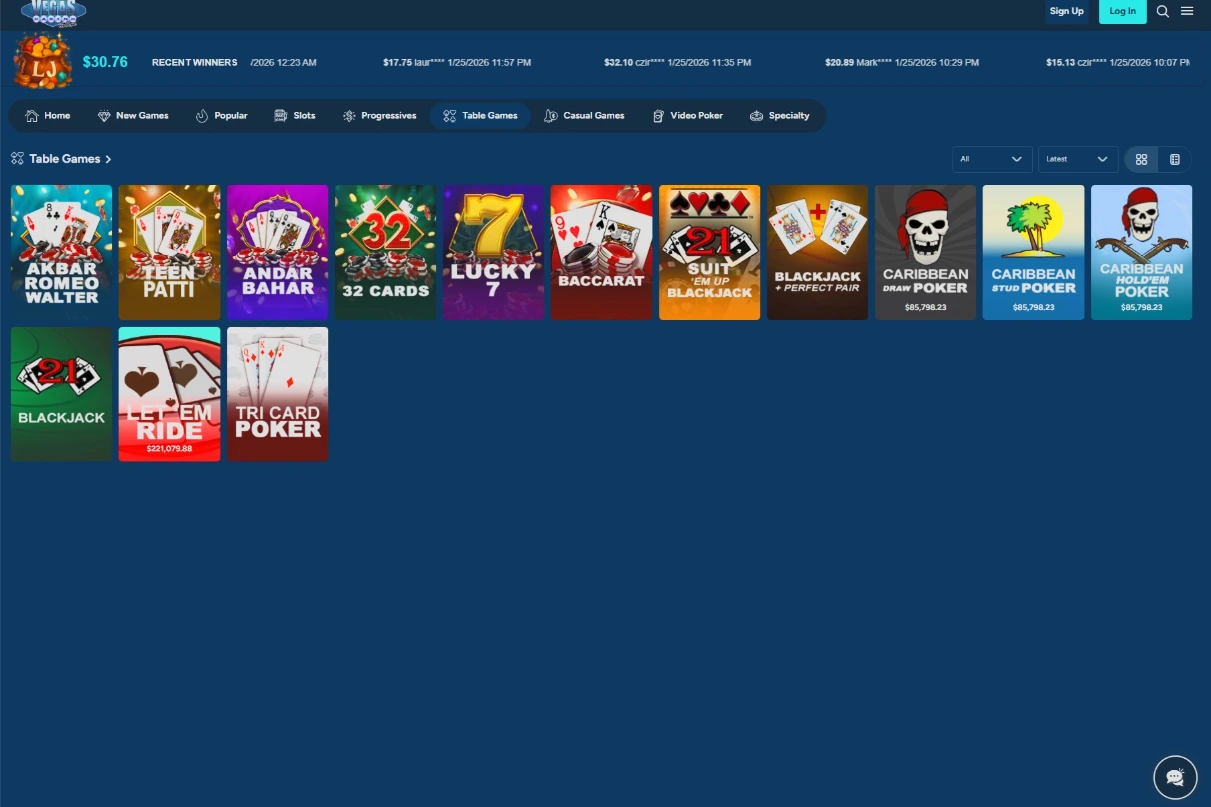This screenshot has height=807, width=1211.
Task: Play the Tri Card Poker game
Action: 277,394
